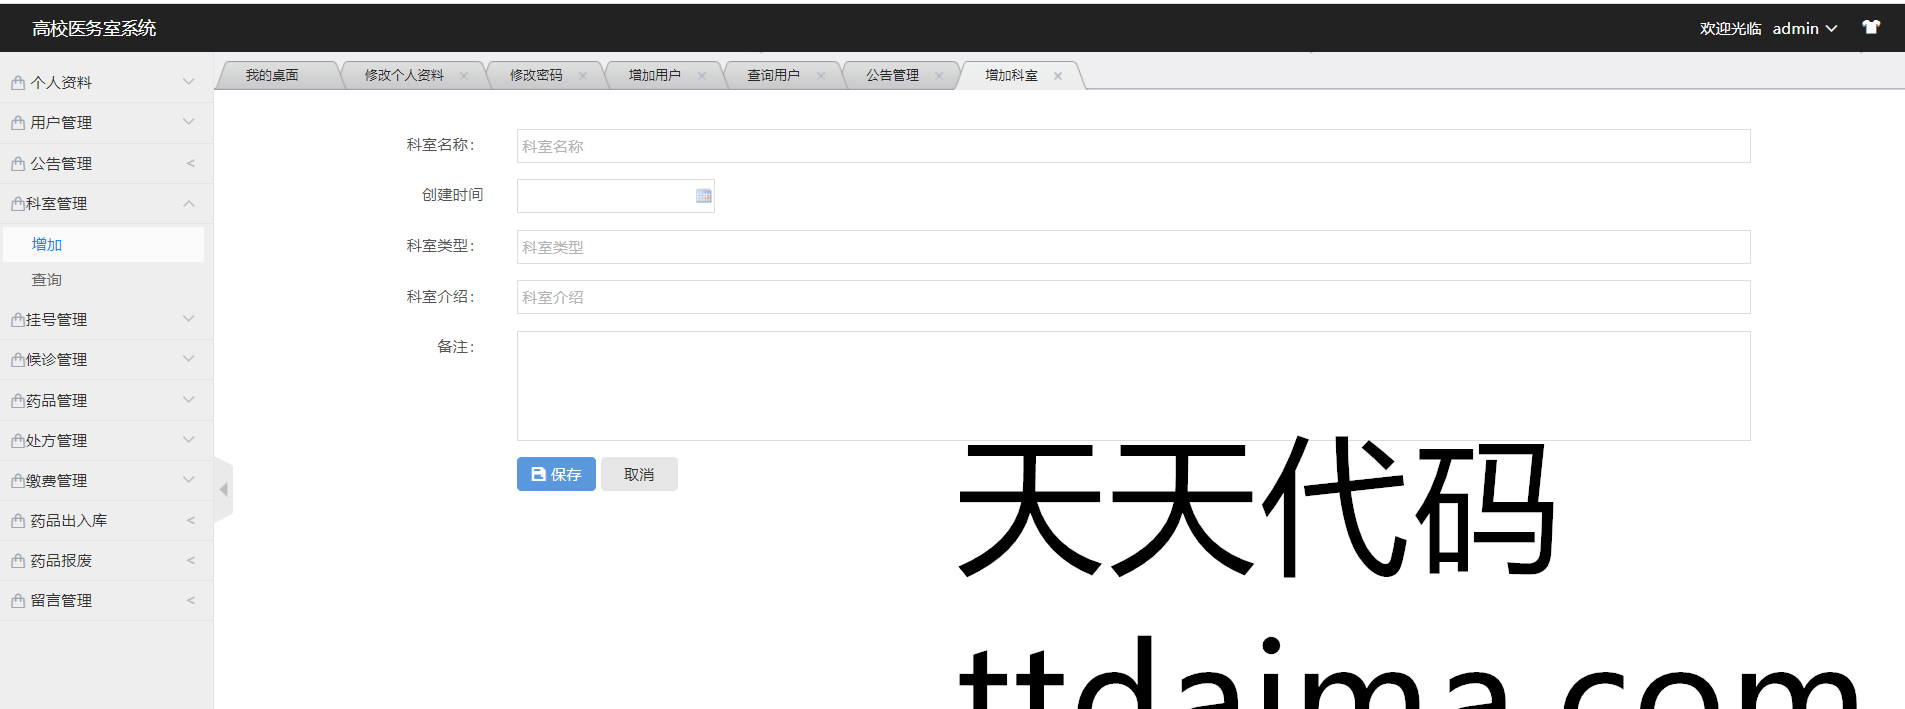Open the admin user dropdown

point(1804,29)
